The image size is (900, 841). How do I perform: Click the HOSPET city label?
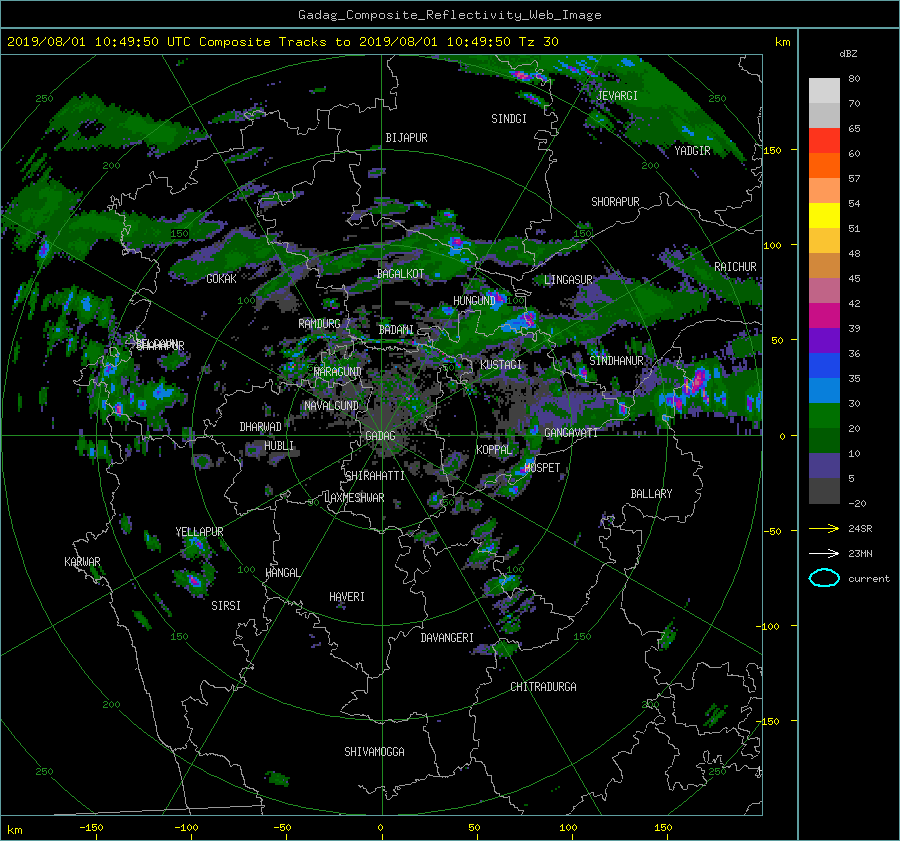(542, 468)
